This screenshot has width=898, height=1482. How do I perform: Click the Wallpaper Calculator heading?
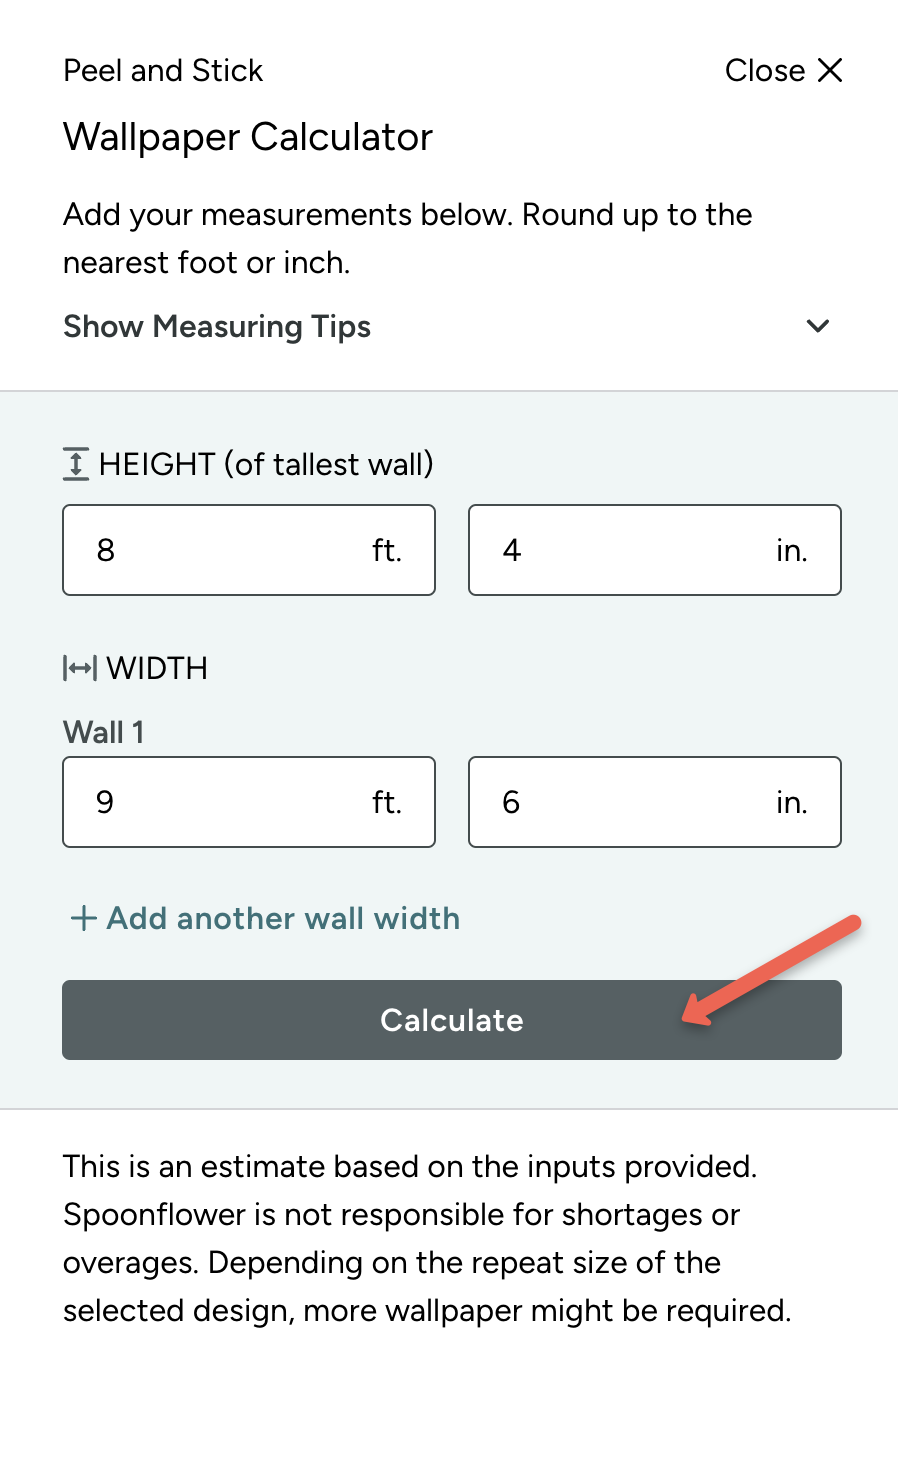pos(248,137)
